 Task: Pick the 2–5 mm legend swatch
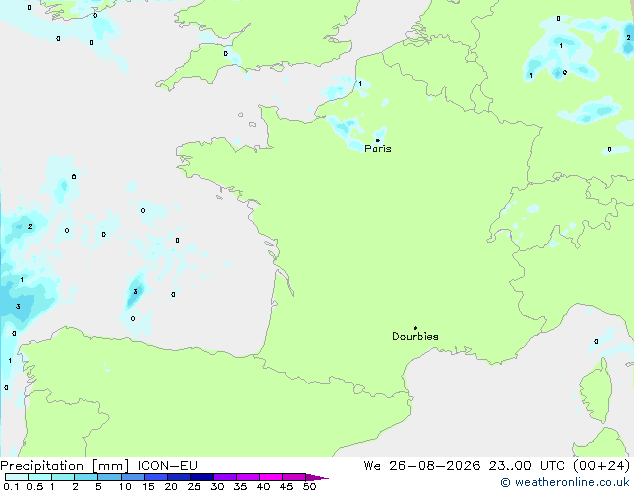pos(86,477)
